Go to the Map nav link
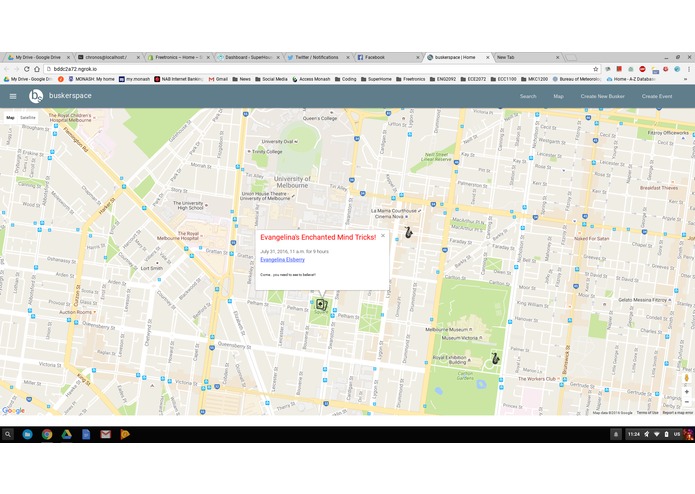 pyautogui.click(x=558, y=96)
